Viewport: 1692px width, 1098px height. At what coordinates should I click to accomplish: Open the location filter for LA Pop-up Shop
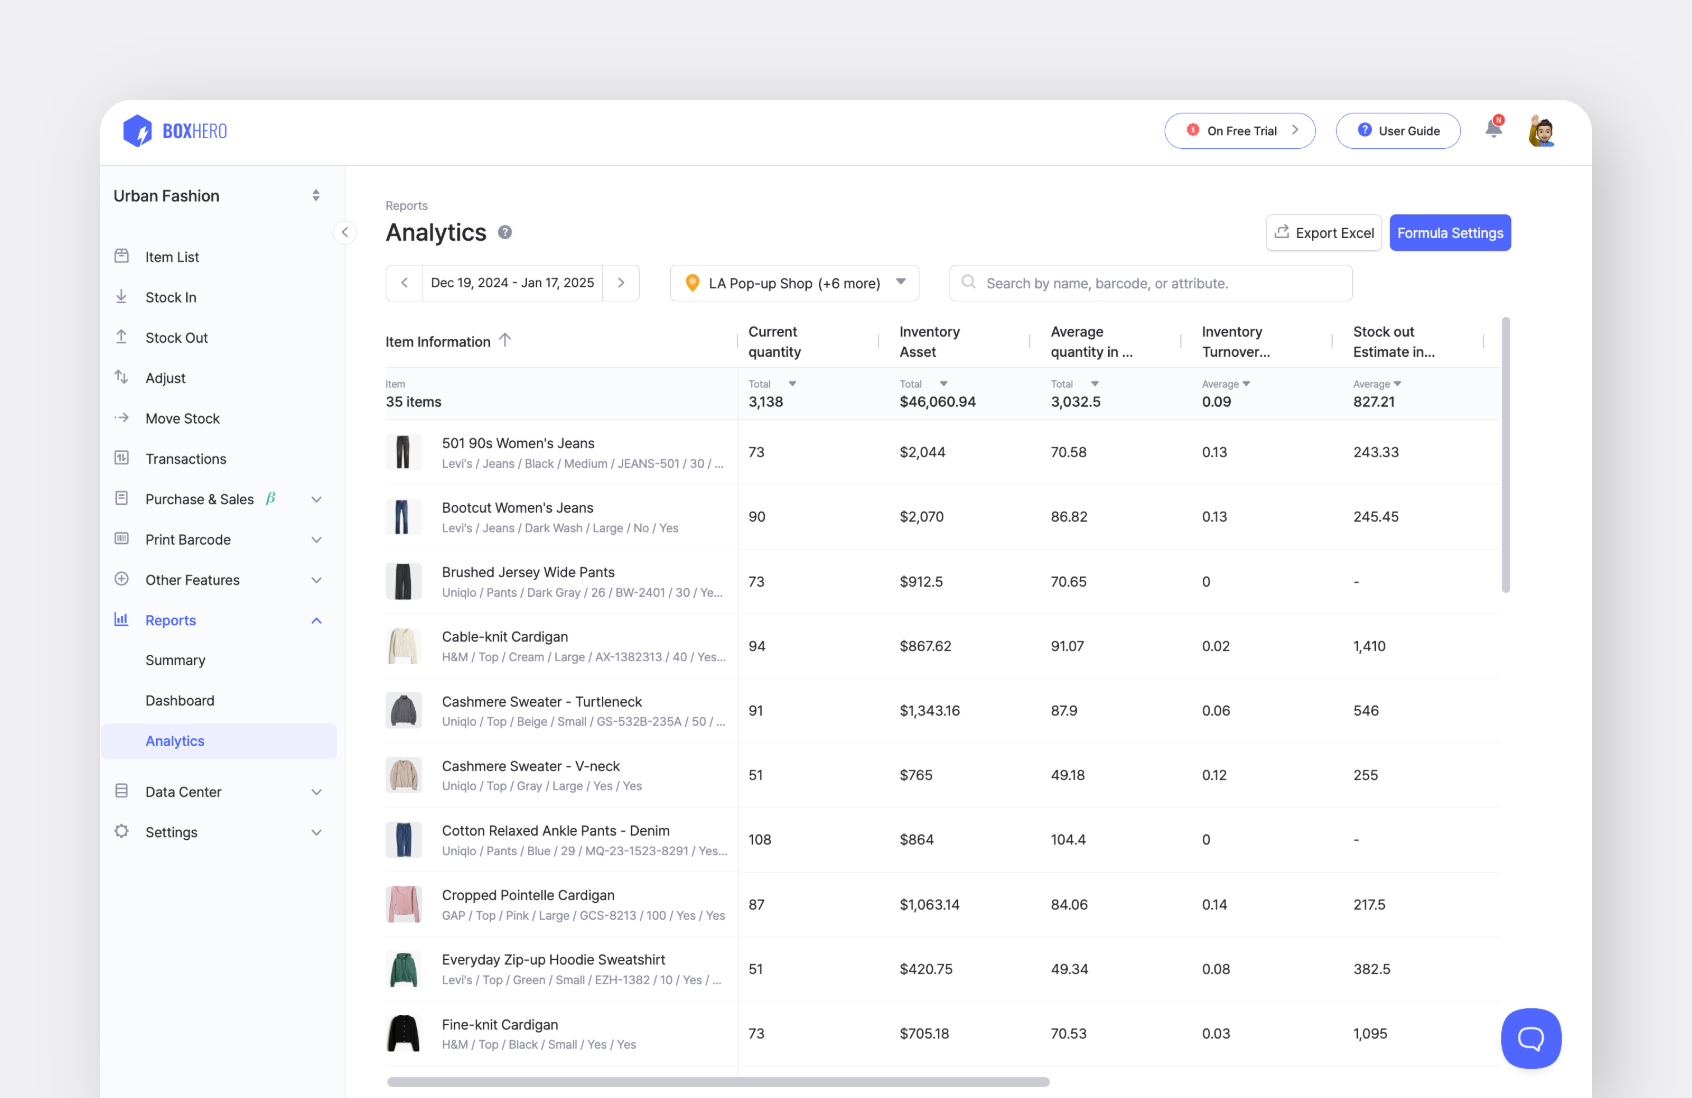pyautogui.click(x=794, y=283)
